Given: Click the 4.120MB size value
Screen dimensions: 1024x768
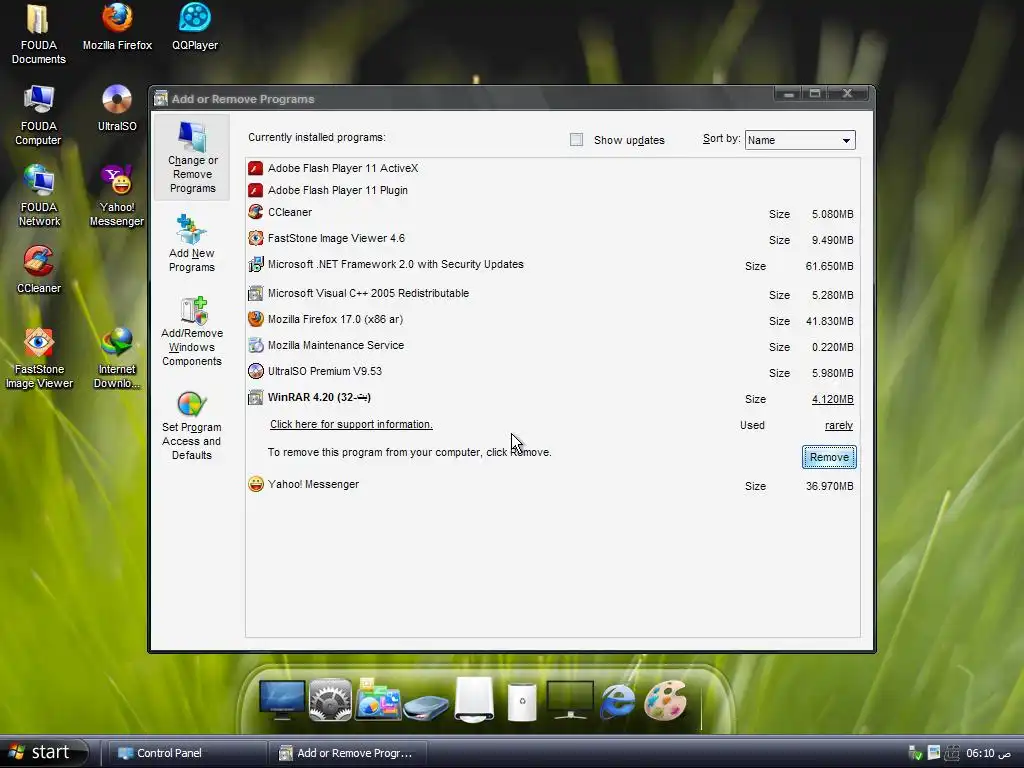Looking at the screenshot, I should (x=833, y=399).
